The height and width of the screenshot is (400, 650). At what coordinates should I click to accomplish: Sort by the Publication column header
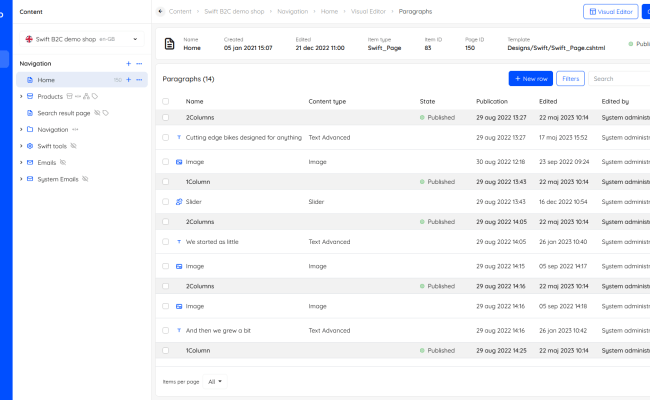[492, 101]
